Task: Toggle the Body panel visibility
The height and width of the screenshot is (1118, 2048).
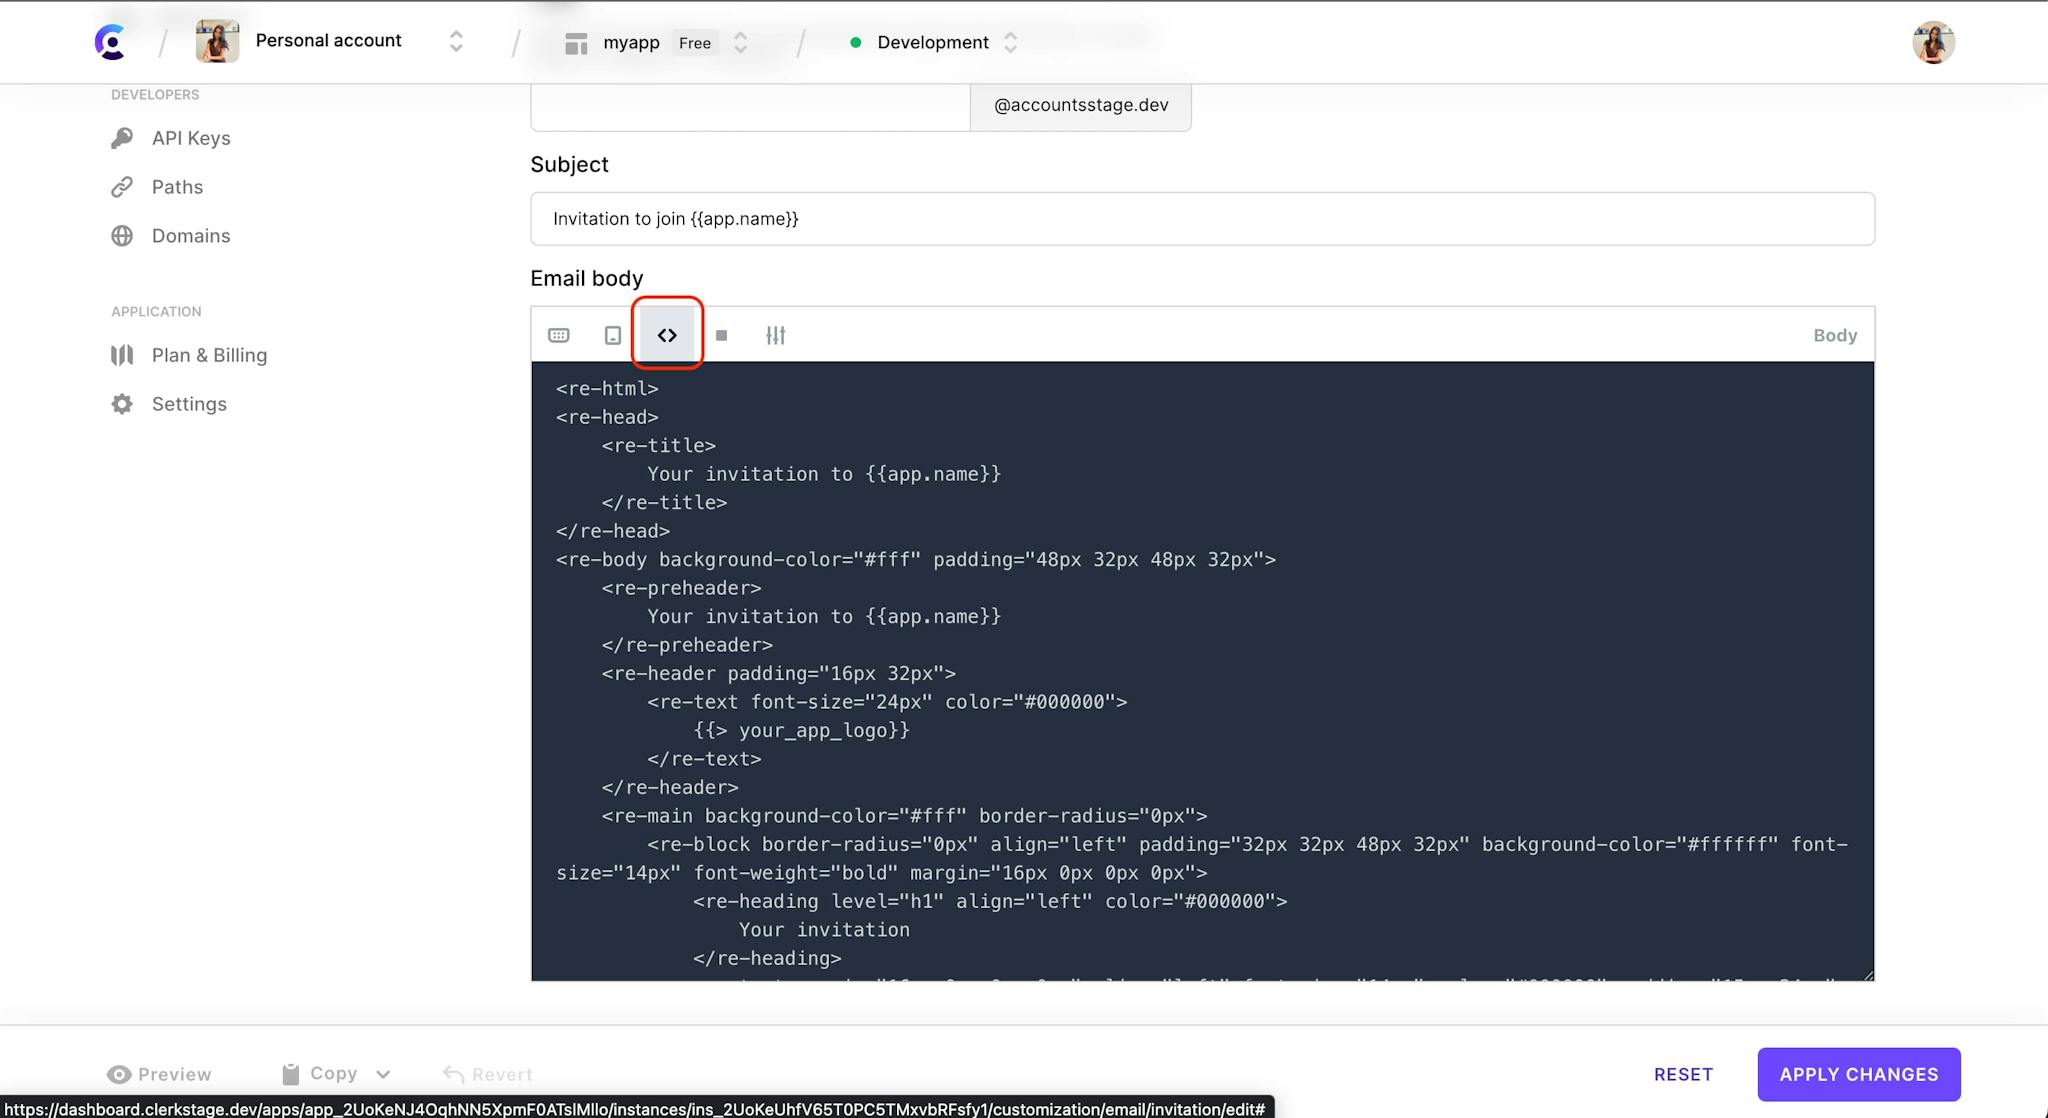Action: click(1836, 335)
